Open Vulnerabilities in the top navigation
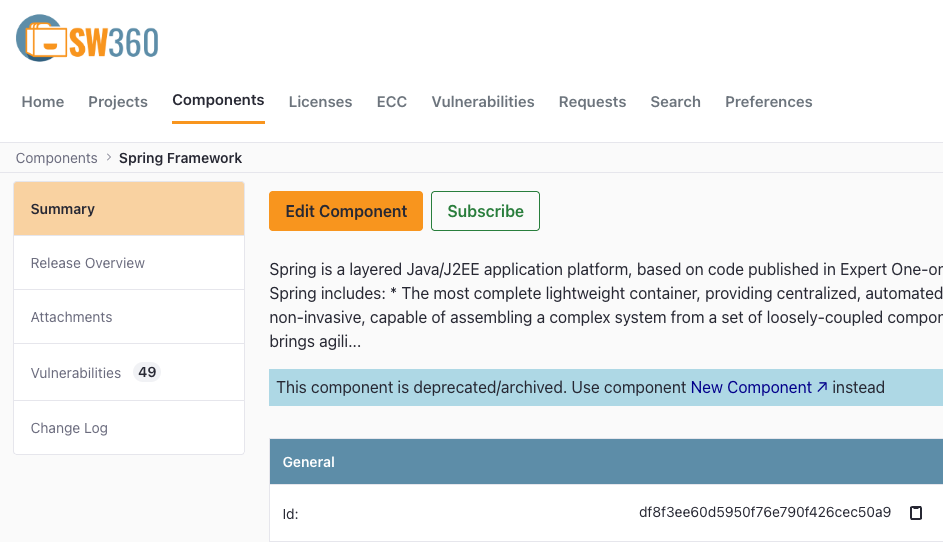The height and width of the screenshot is (542, 943). point(483,102)
